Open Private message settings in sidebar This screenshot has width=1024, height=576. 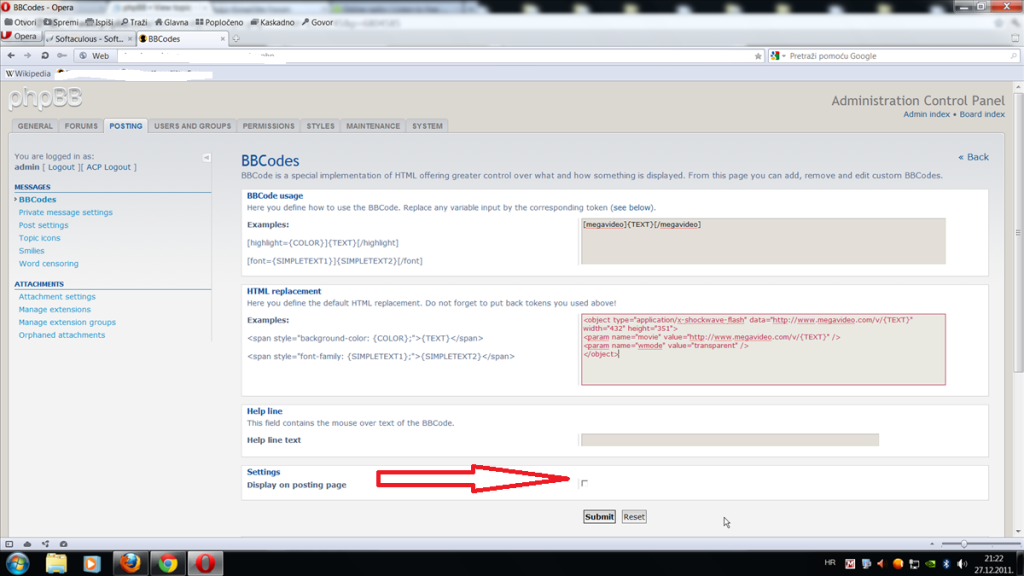click(x=65, y=212)
